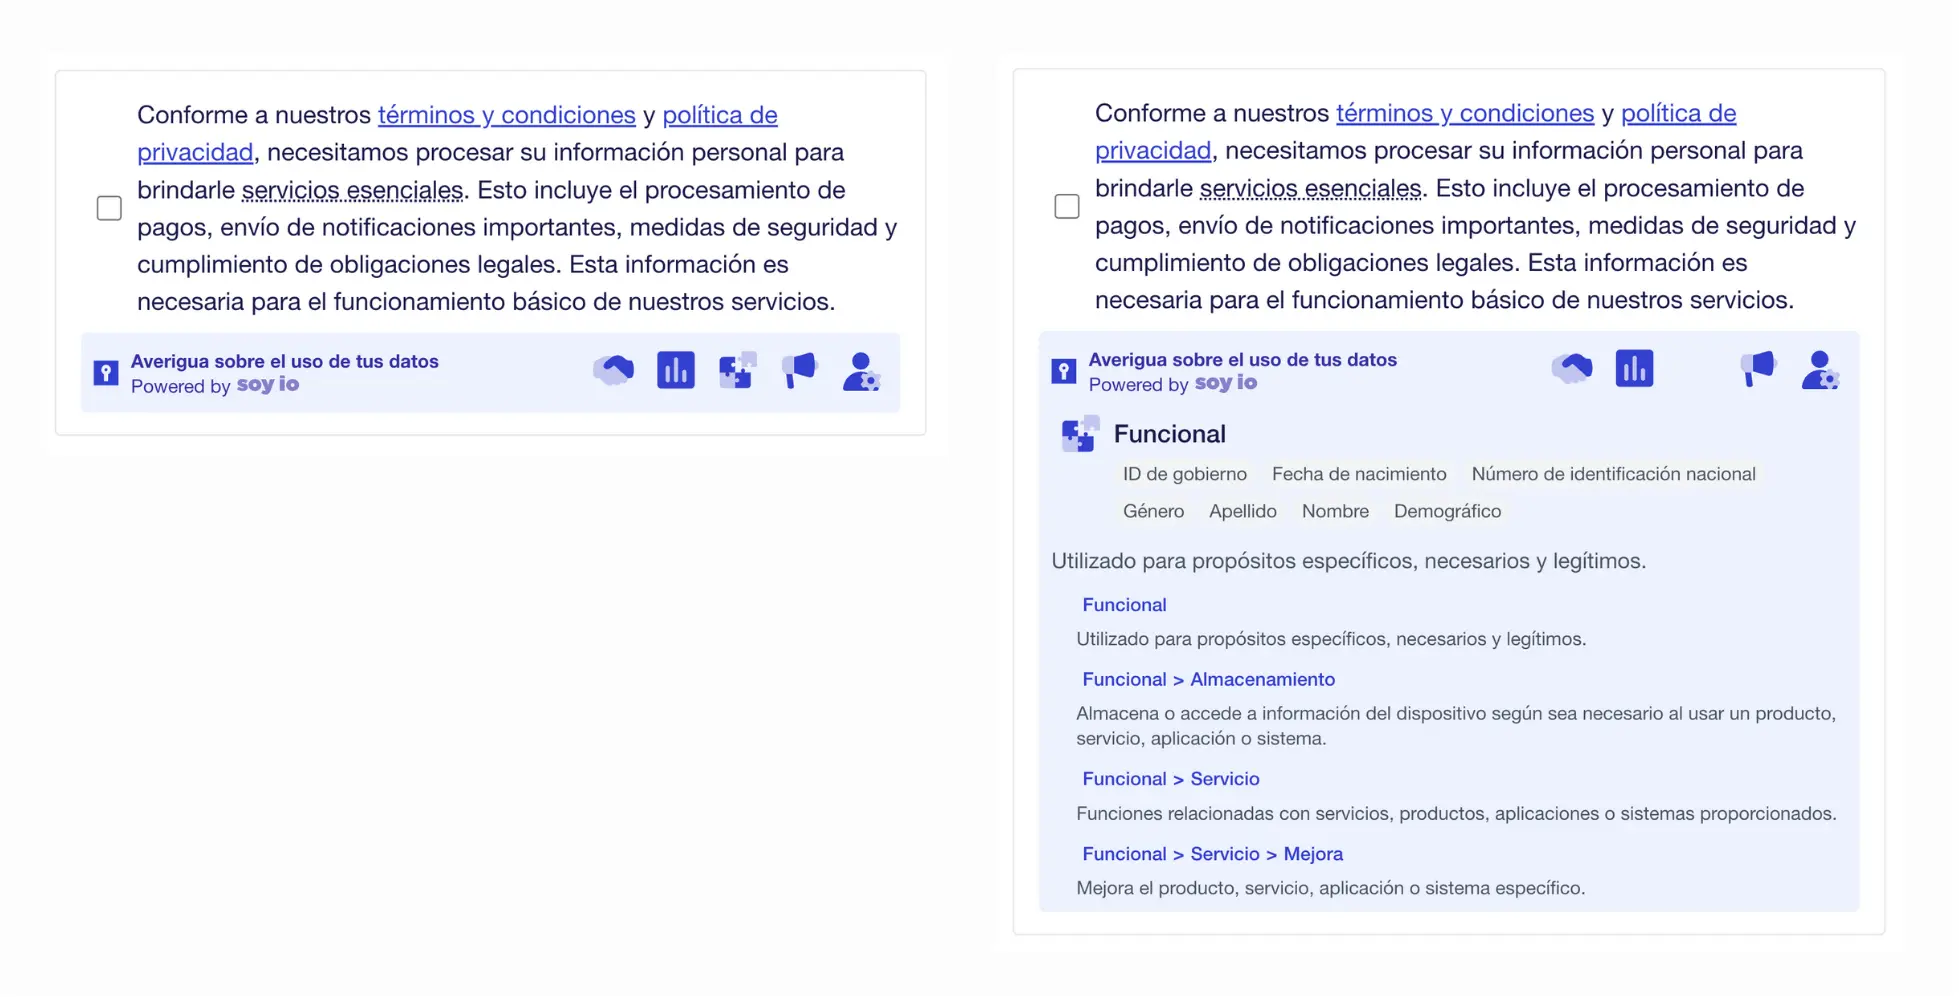Check the consent checkbox in right panel
Screen dimensions: 1959x997
tap(1067, 206)
